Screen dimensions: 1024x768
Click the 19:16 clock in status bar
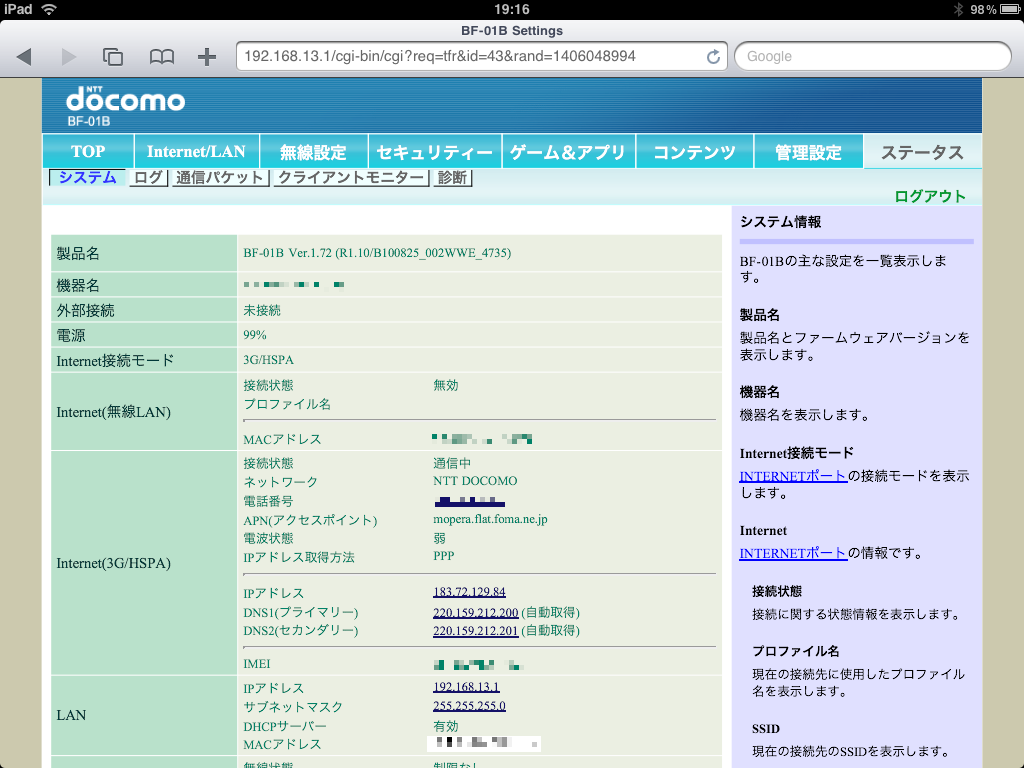(x=512, y=9)
